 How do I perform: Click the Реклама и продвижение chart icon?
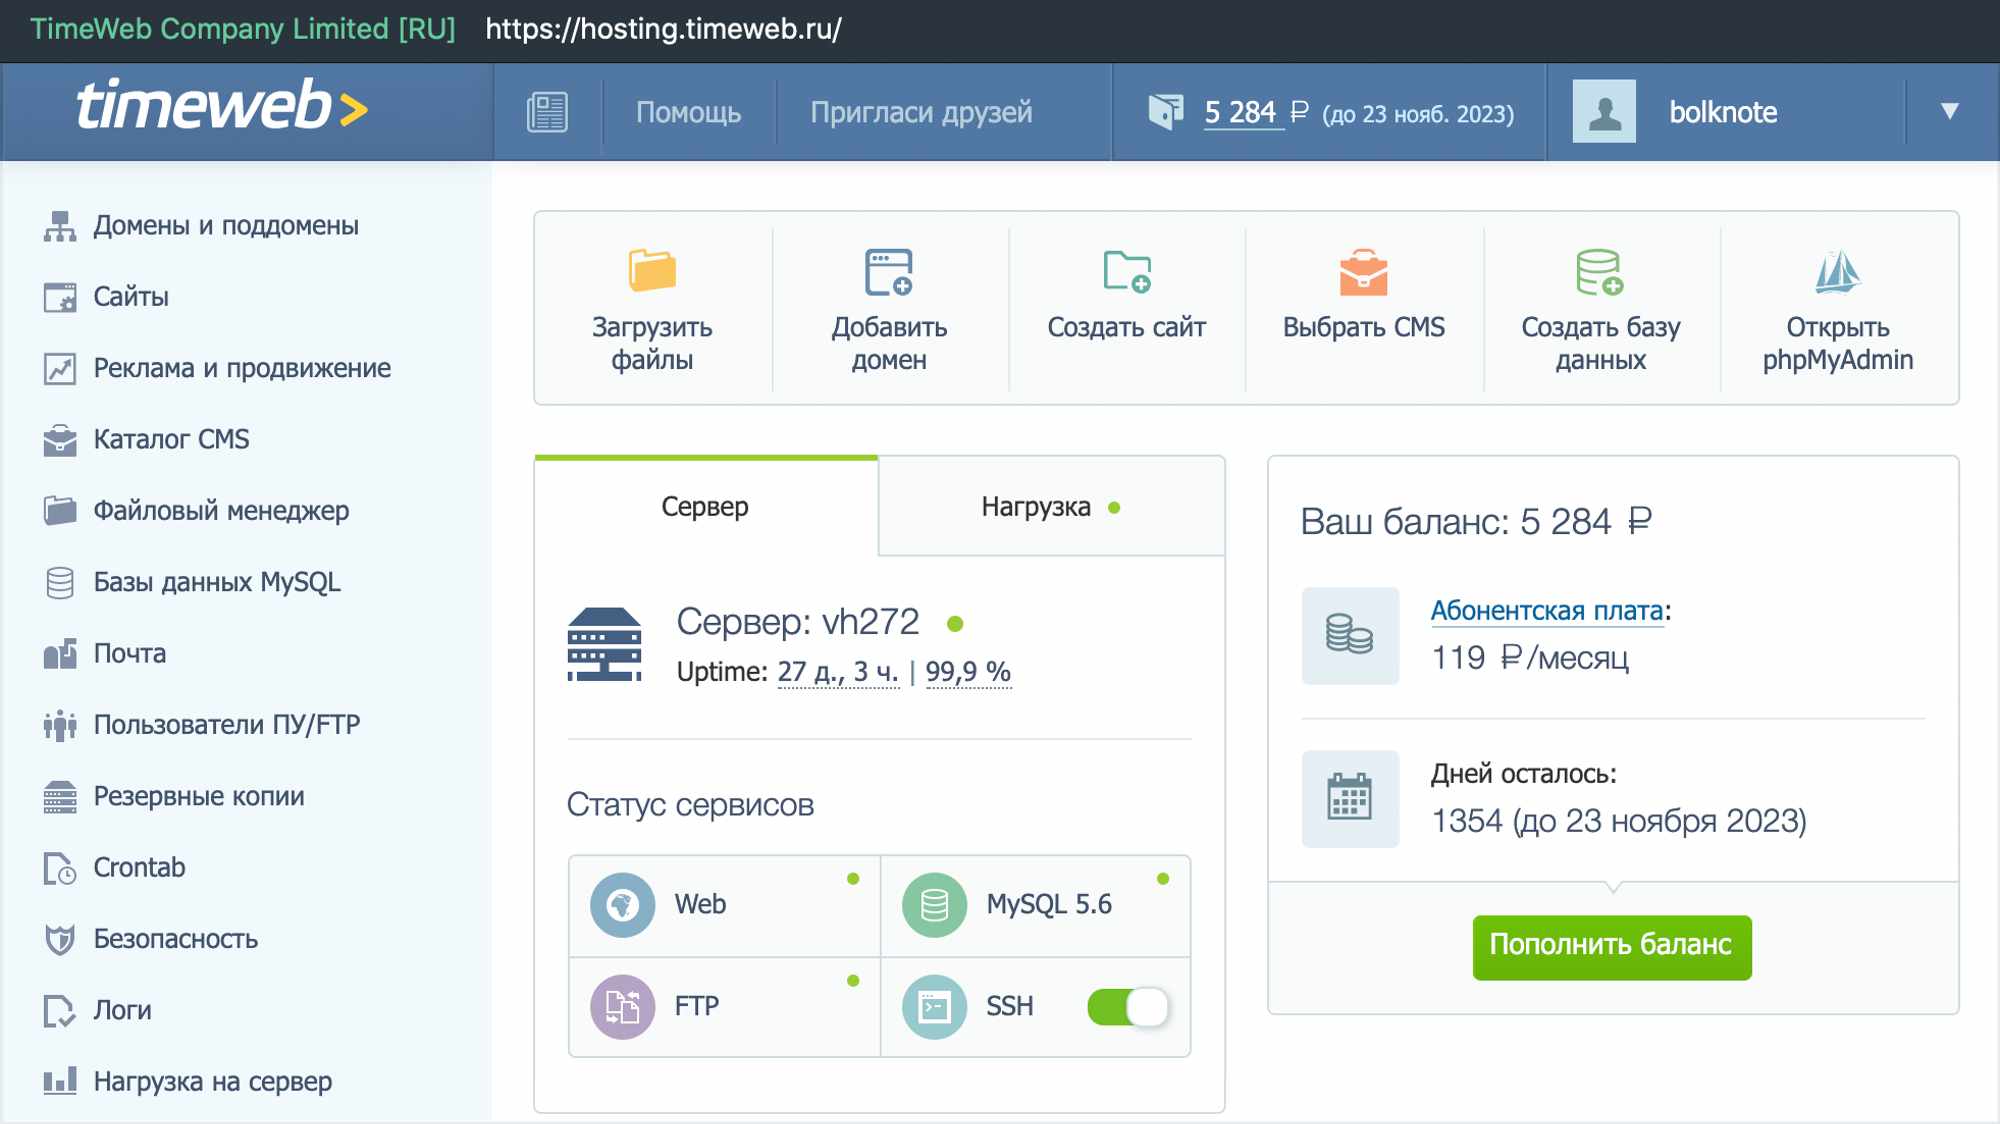coord(60,369)
